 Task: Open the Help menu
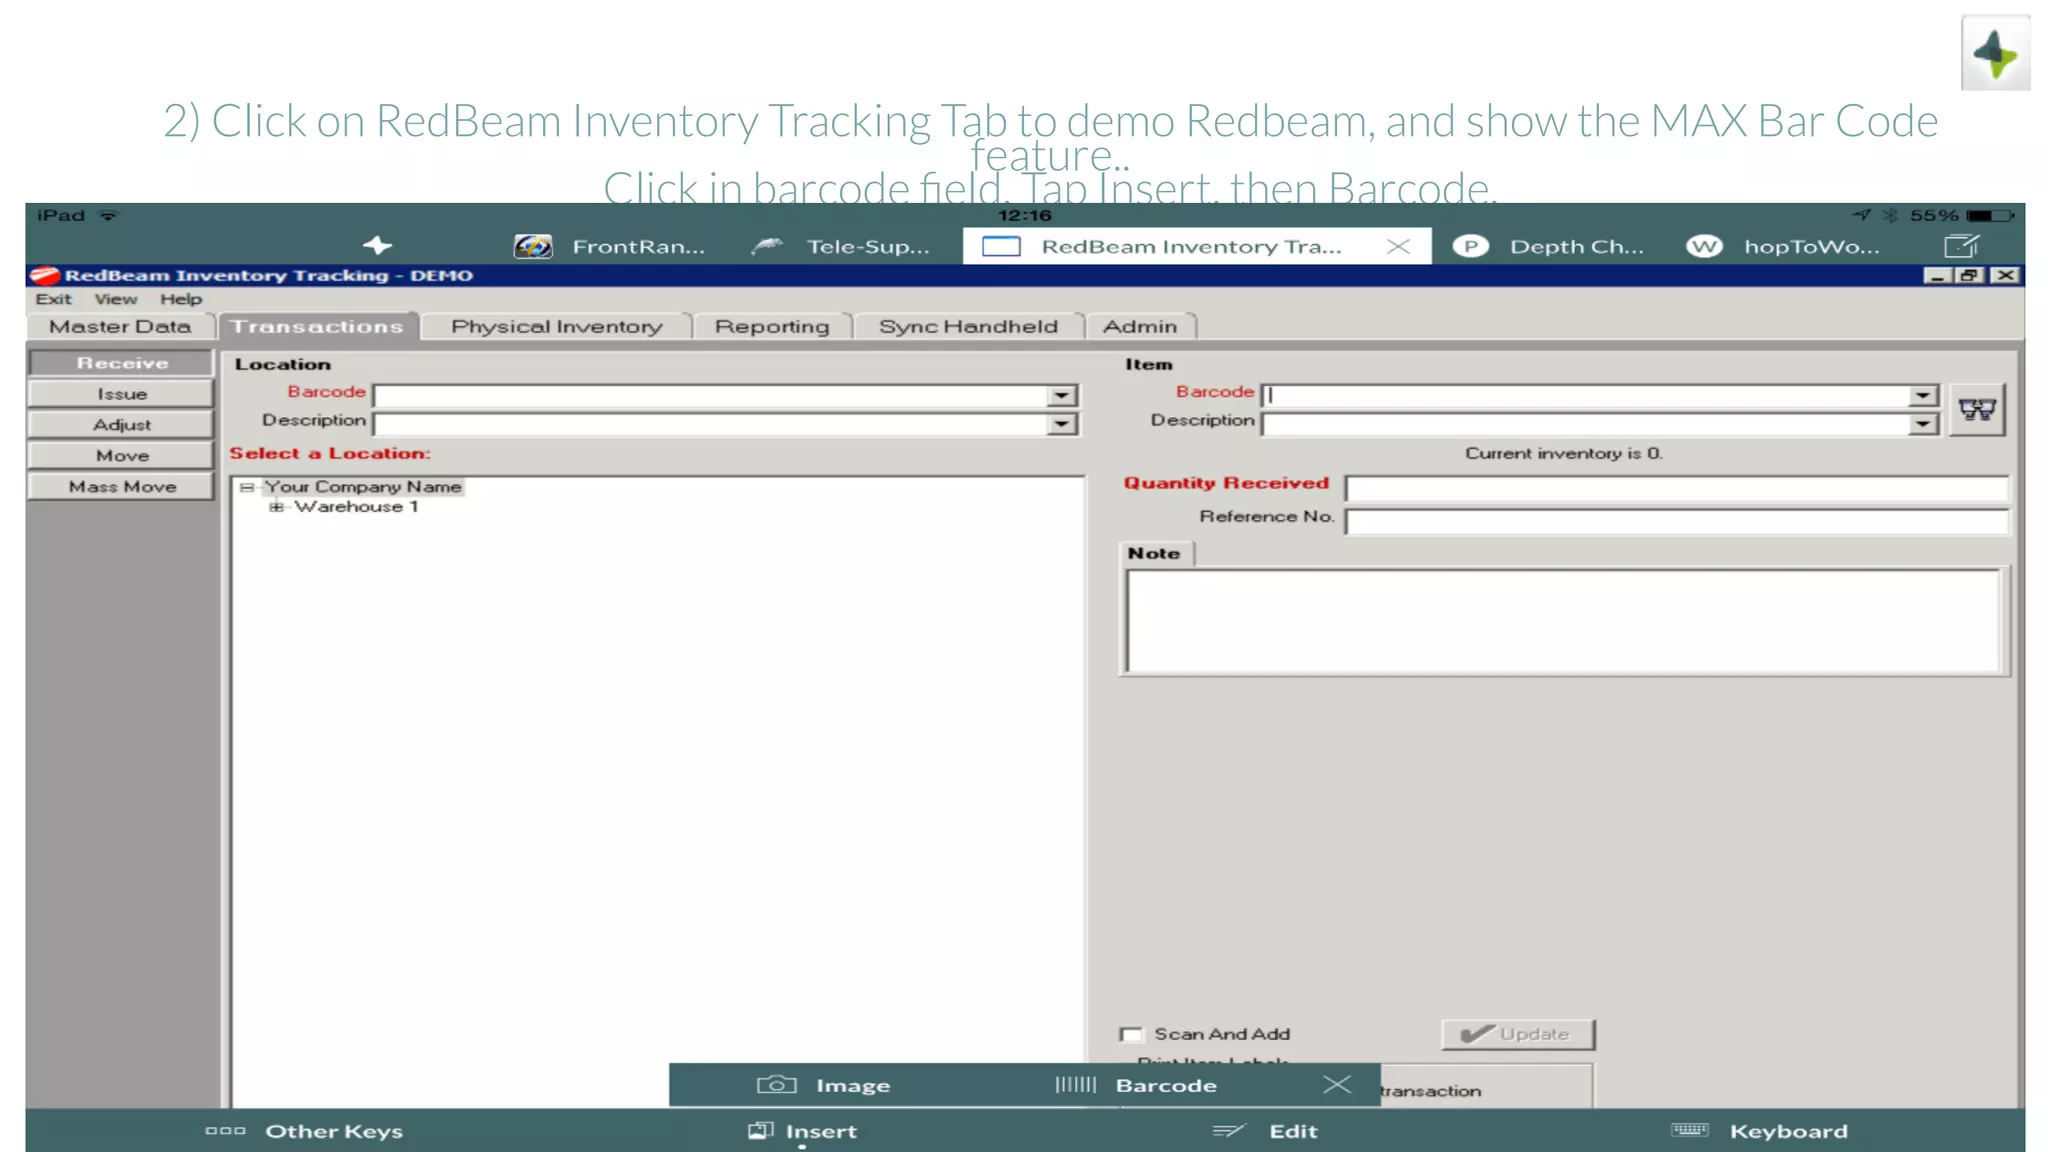coord(181,299)
